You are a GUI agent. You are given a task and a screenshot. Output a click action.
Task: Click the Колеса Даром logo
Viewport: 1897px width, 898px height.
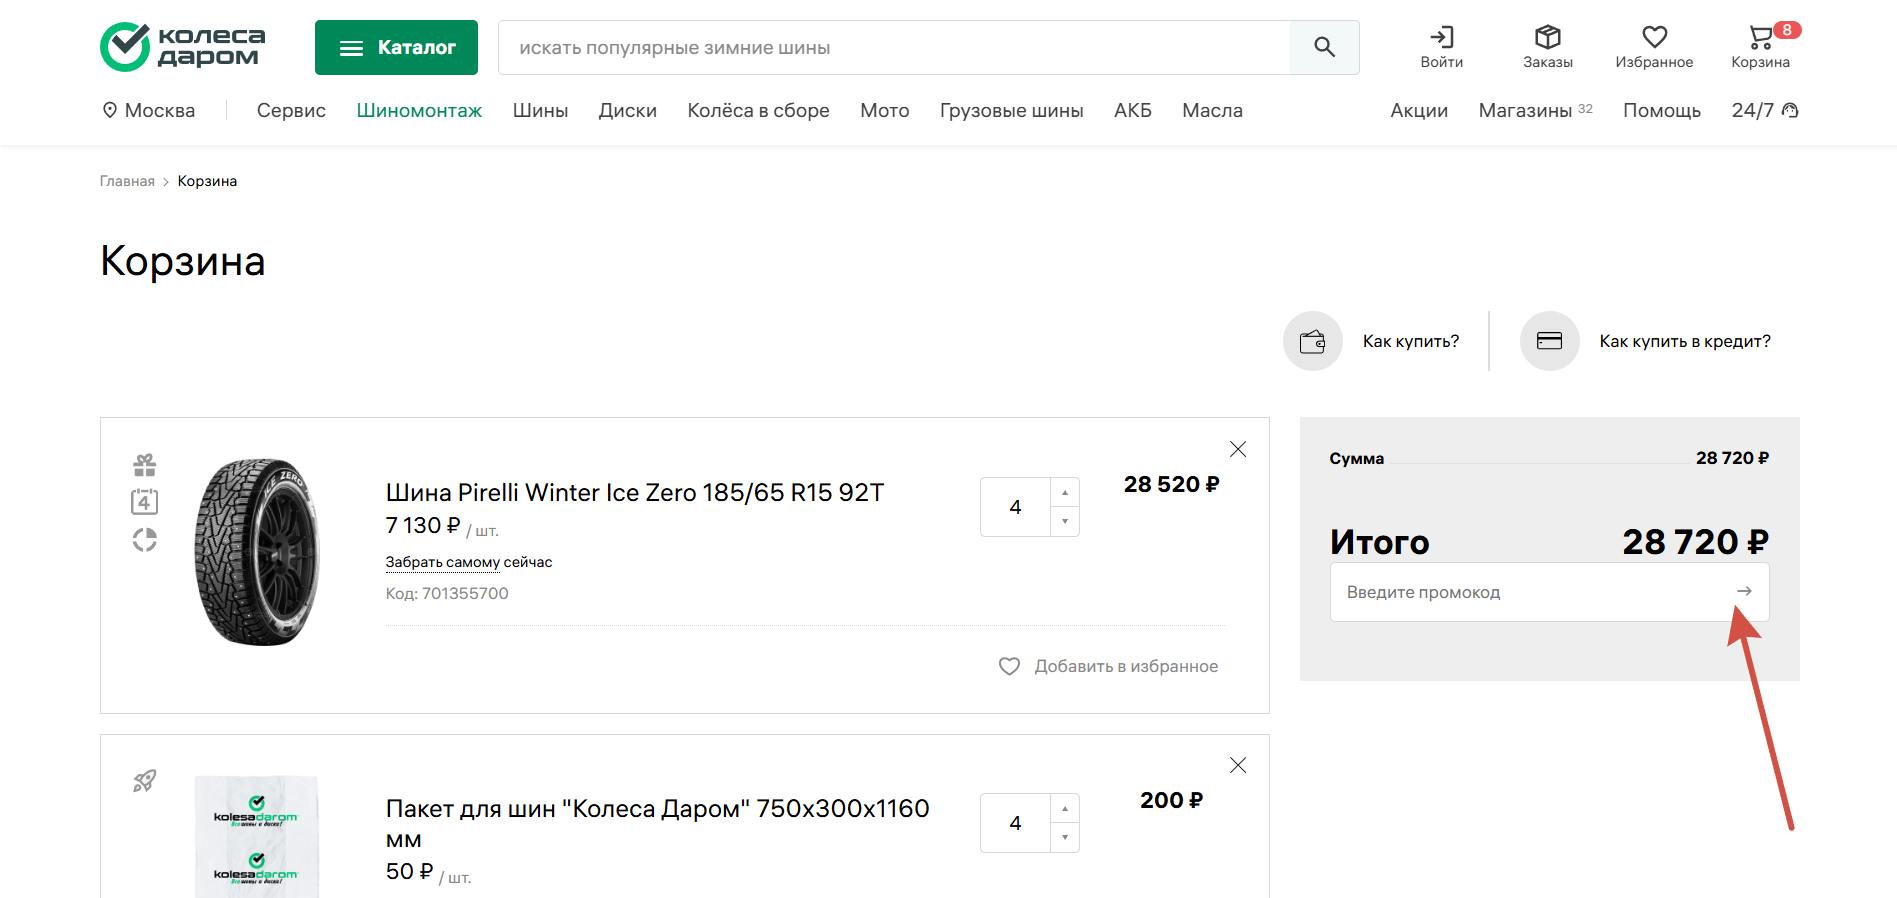click(x=183, y=47)
